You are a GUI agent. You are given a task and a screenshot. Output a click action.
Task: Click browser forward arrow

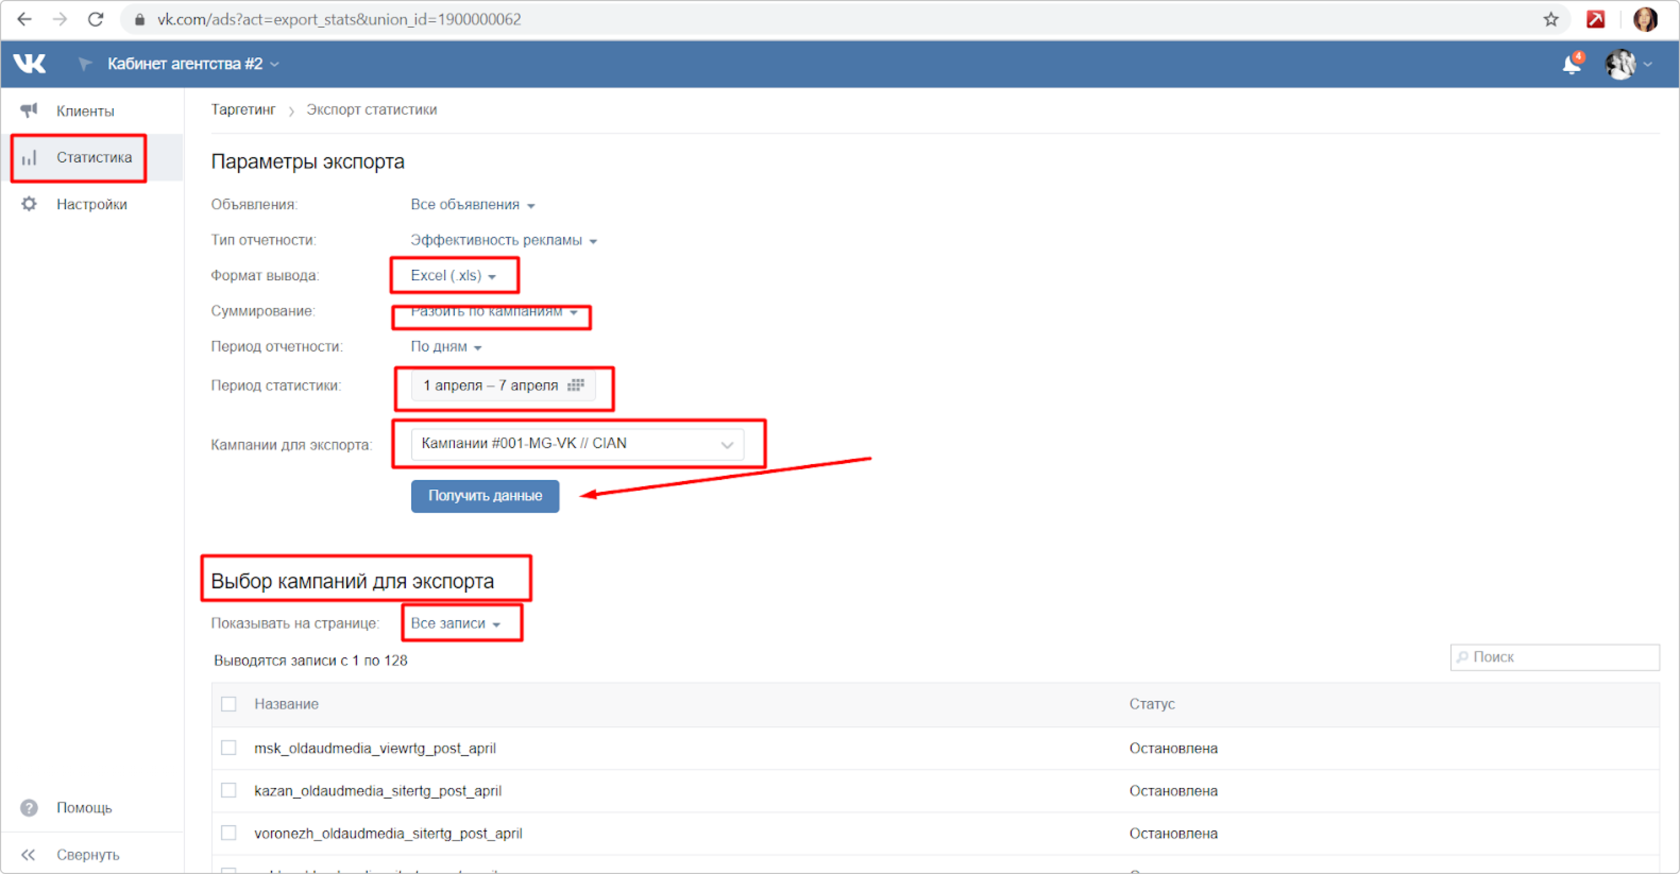click(x=60, y=19)
